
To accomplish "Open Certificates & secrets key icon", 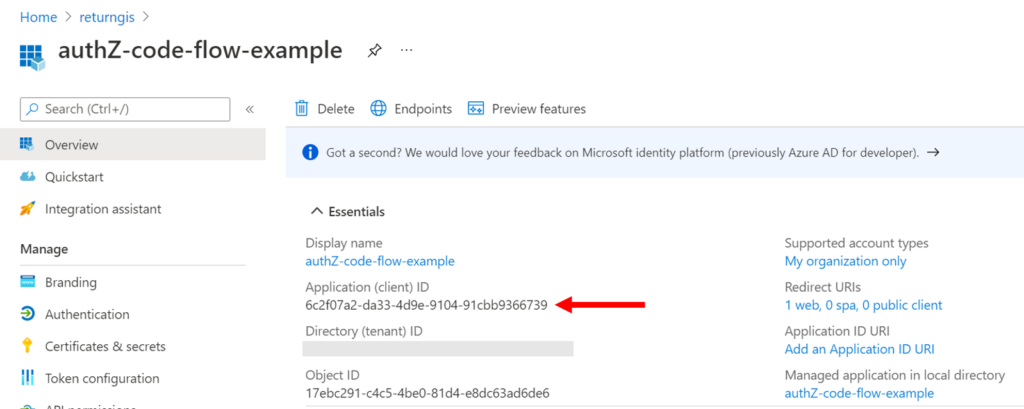I will coord(27,346).
